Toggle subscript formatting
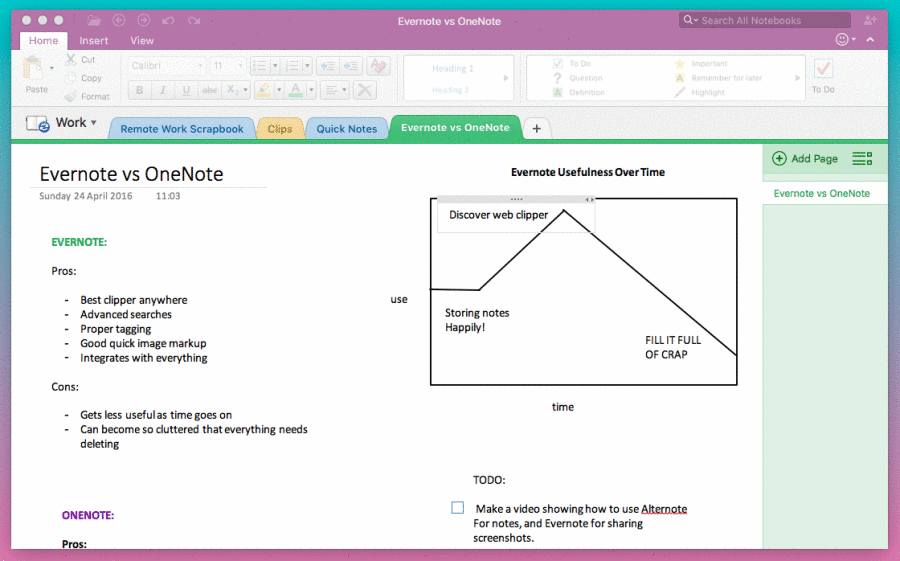Screen dimensions: 900x561 coord(232,90)
